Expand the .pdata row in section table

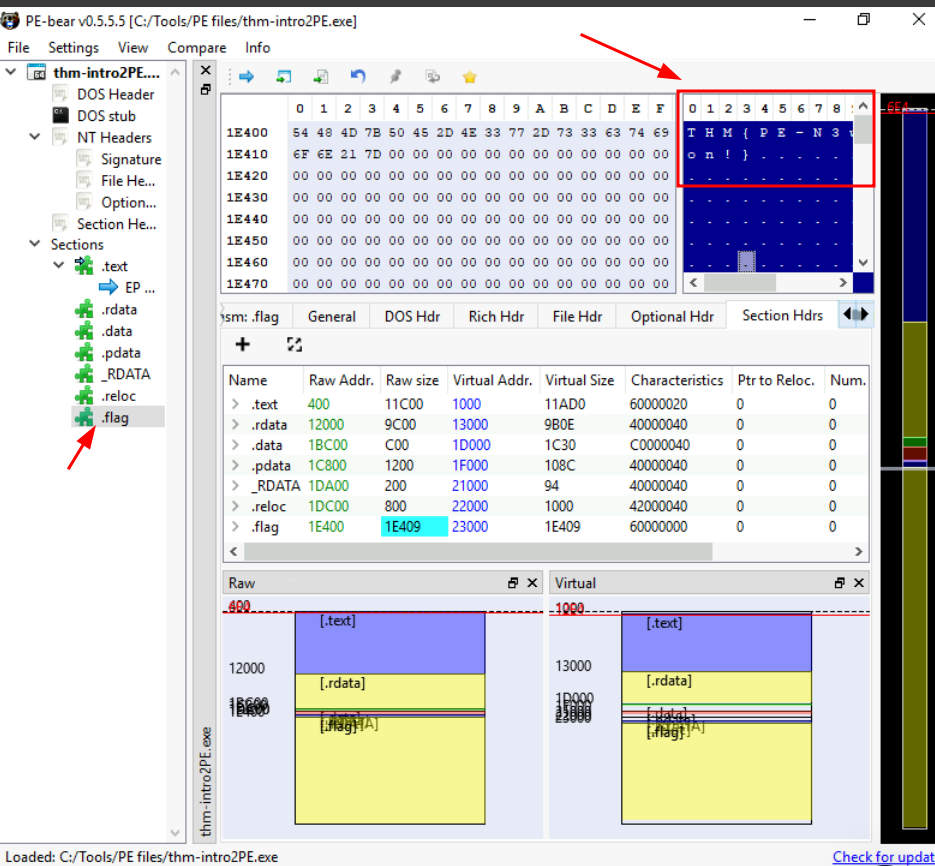tap(236, 465)
